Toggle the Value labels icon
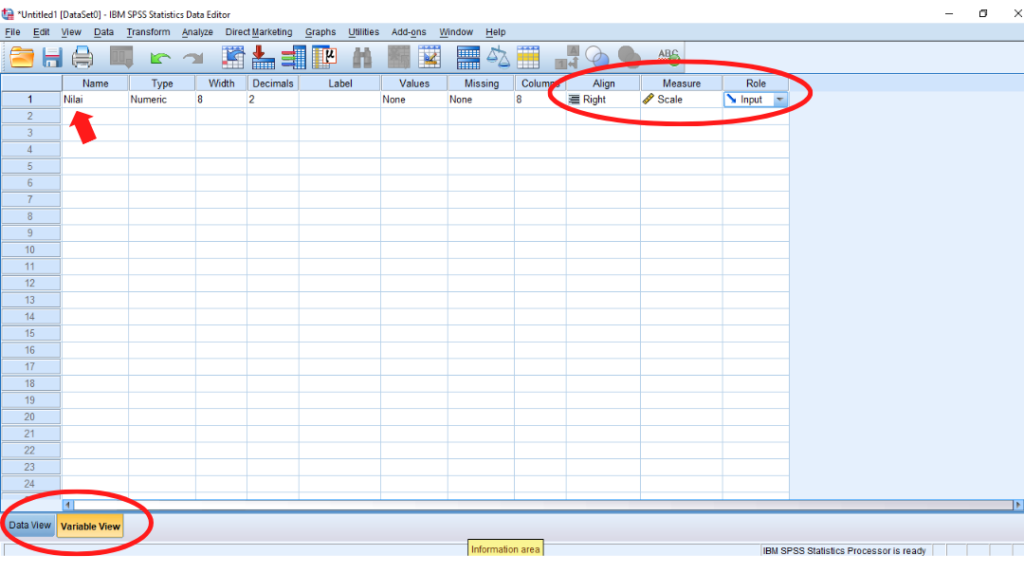 [x=566, y=57]
